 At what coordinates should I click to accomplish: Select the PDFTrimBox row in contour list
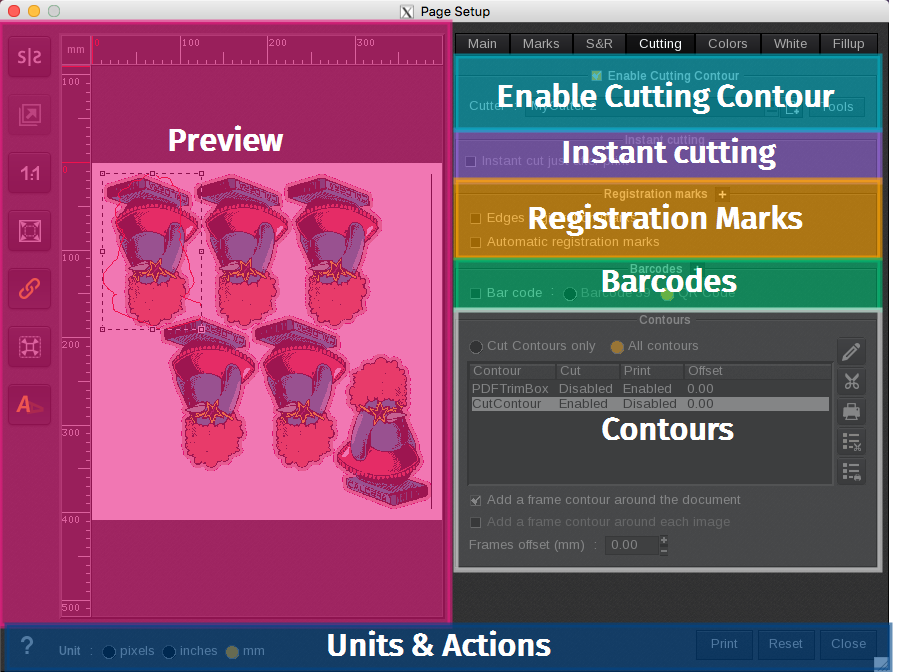[x=510, y=388]
